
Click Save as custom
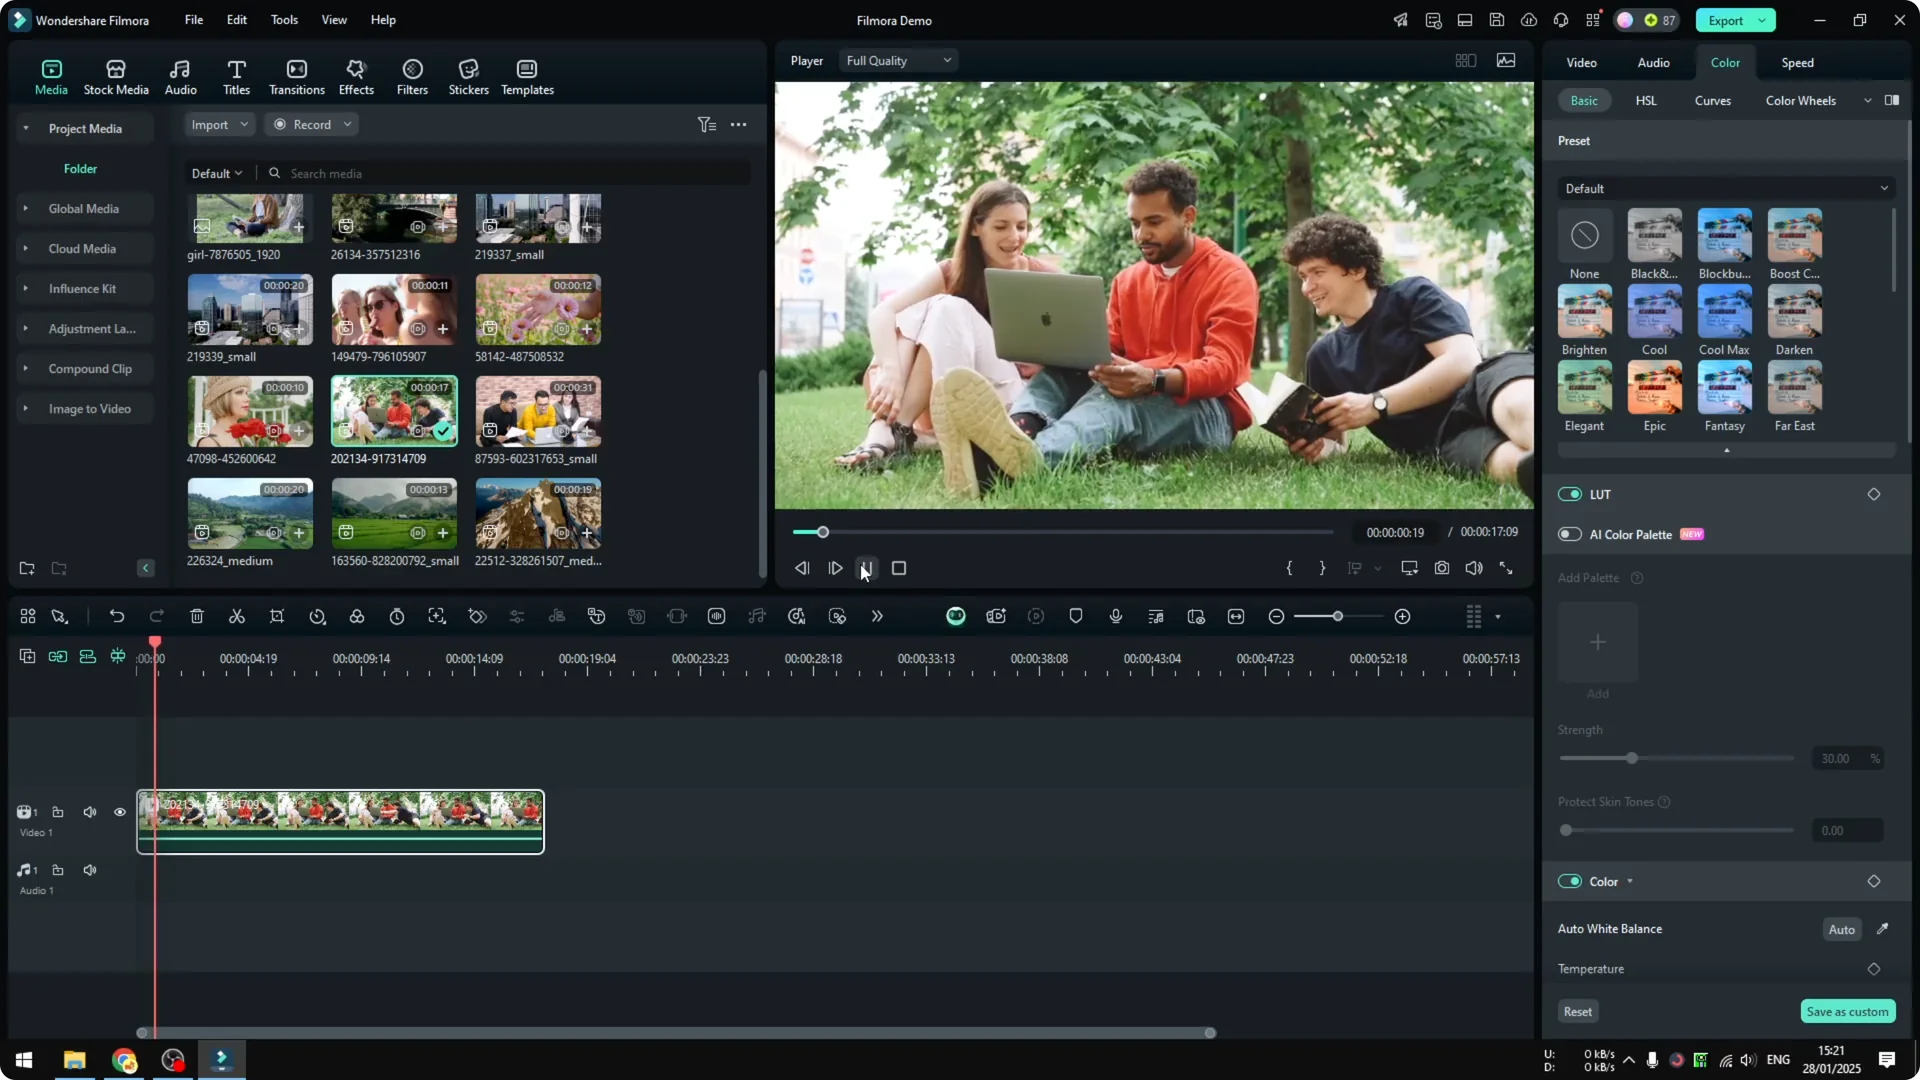click(x=1847, y=1011)
